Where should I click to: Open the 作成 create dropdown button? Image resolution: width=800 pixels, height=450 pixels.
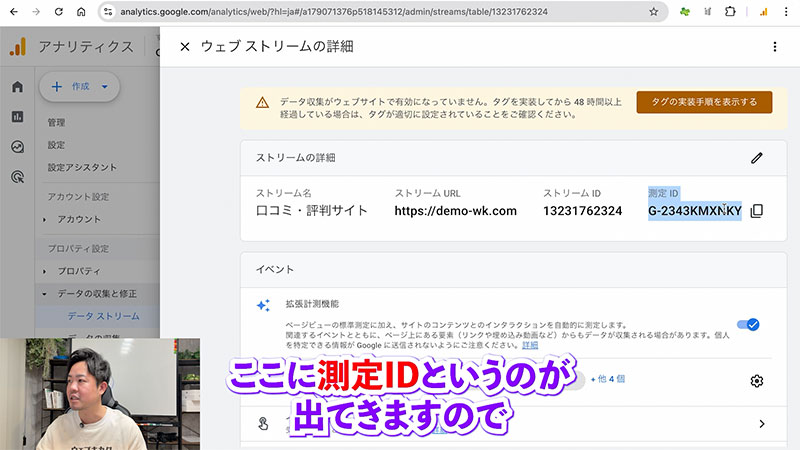click(x=80, y=87)
